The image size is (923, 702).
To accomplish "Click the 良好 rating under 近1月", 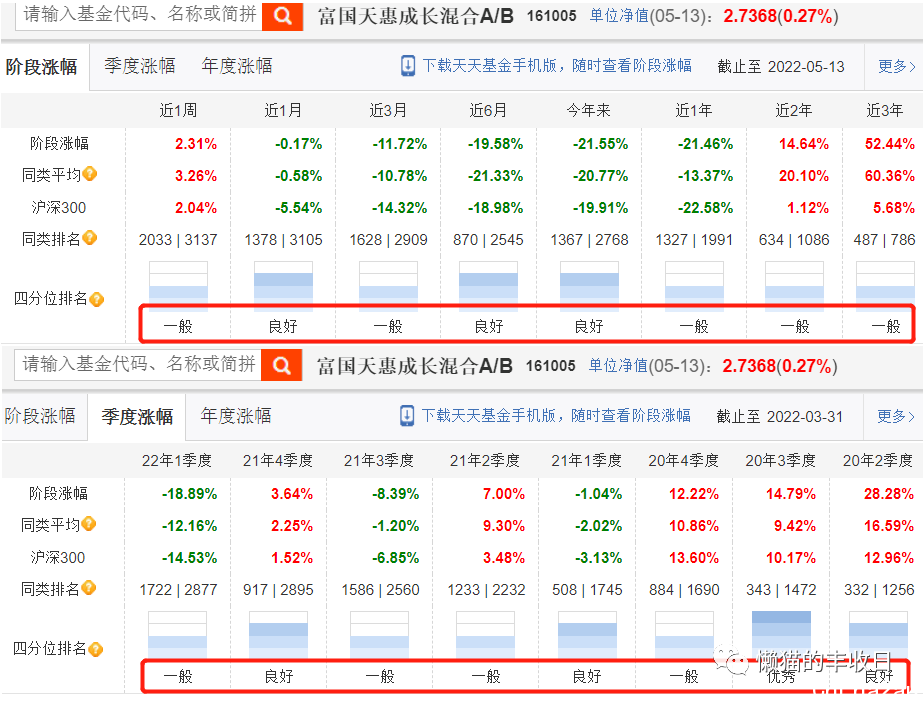I will tap(283, 327).
